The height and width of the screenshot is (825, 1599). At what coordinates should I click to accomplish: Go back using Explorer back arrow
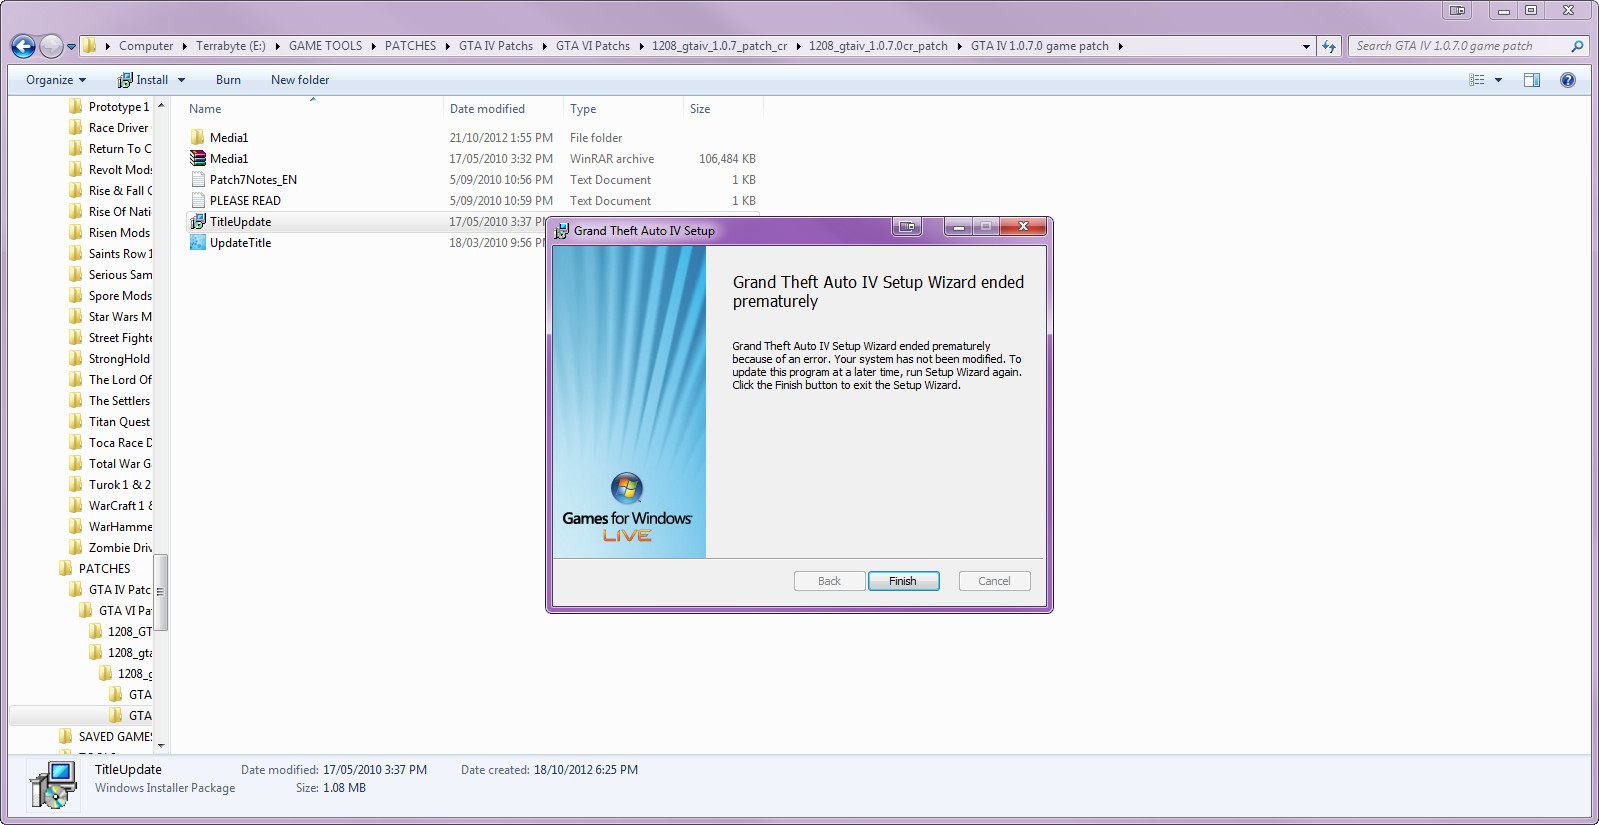23,46
